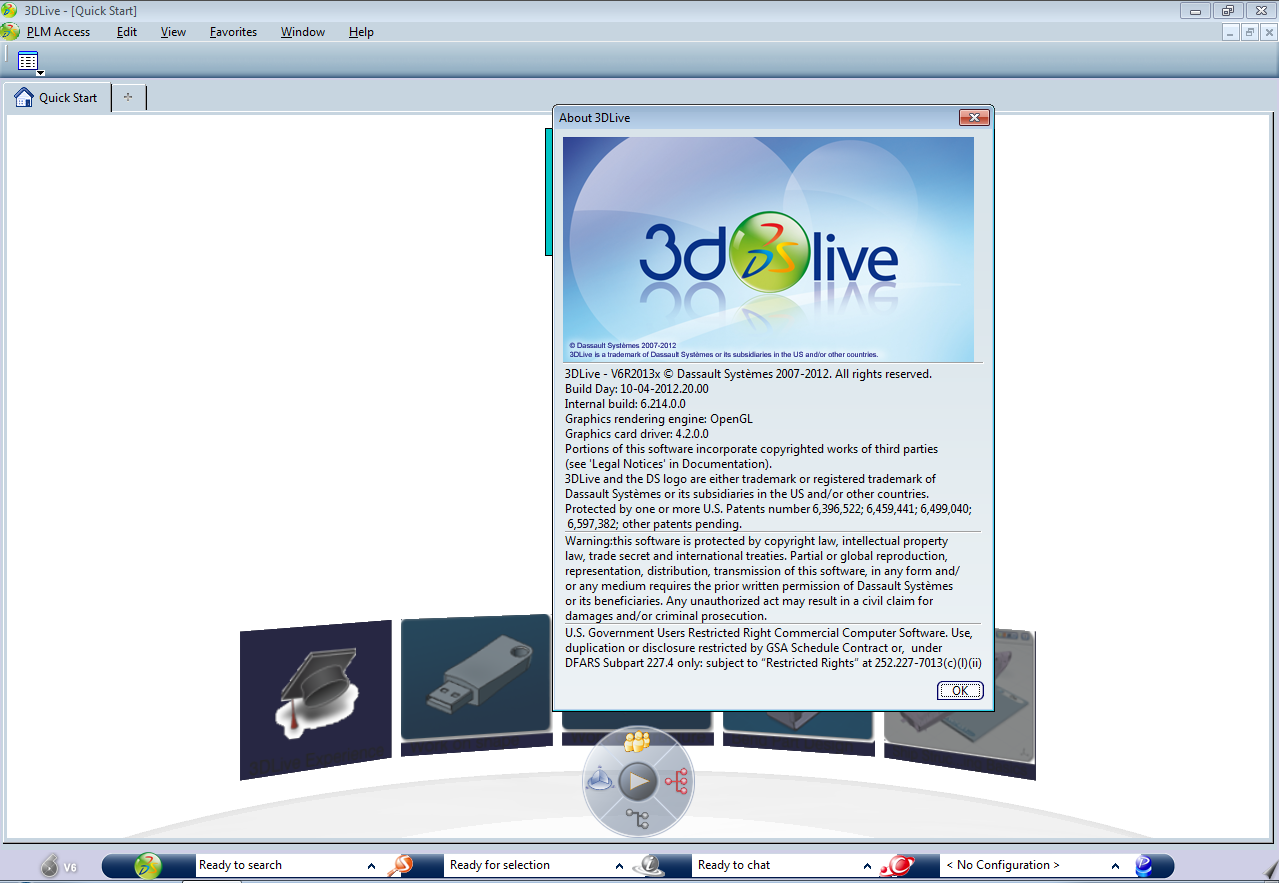
Task: Click the table view toolbar icon
Action: pos(28,61)
